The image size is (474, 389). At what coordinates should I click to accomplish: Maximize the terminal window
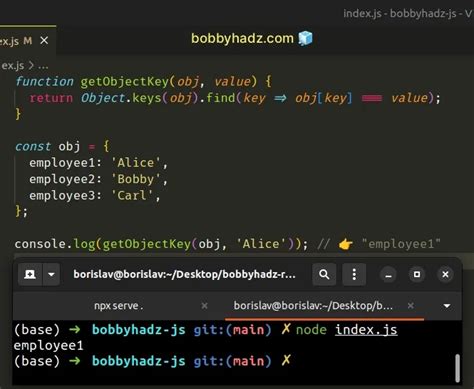pos(417,274)
